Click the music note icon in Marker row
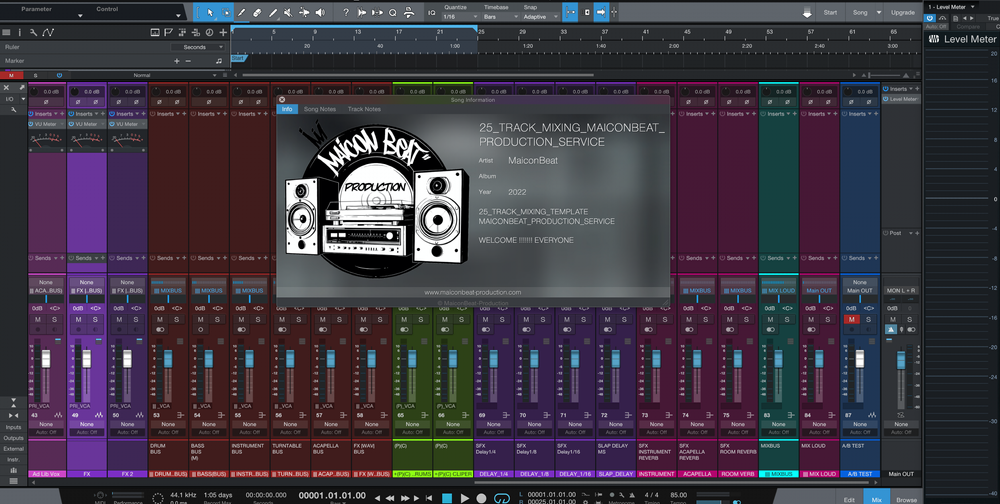Image resolution: width=1000 pixels, height=504 pixels. (x=219, y=61)
